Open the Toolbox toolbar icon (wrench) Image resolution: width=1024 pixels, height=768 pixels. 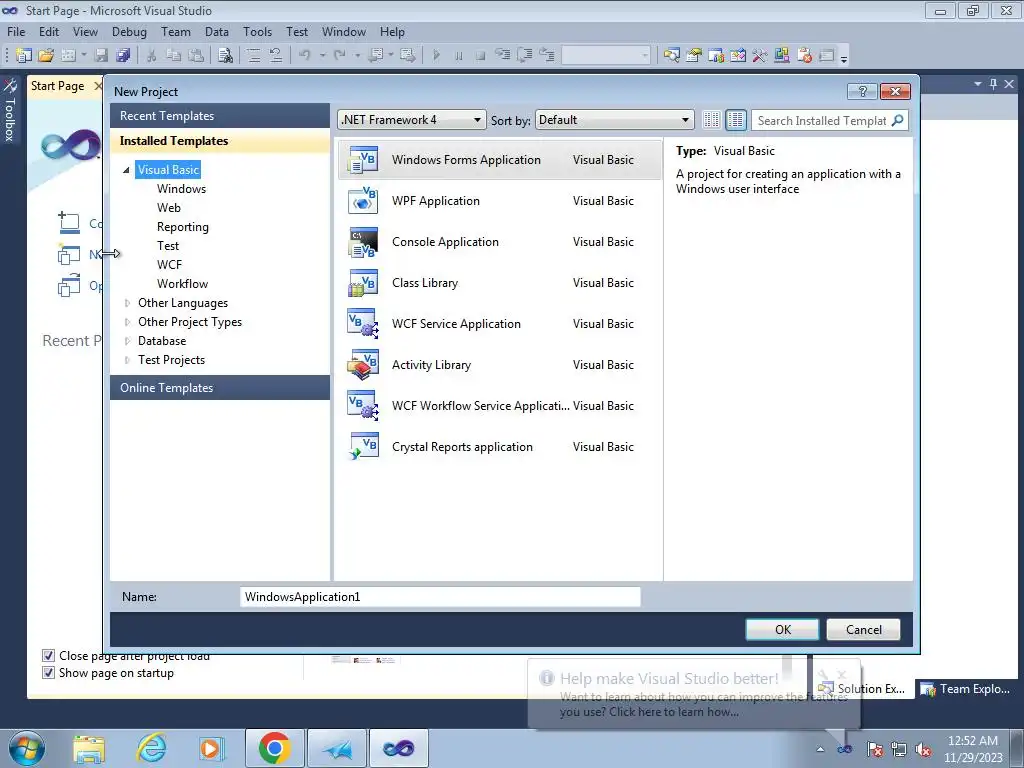(760, 56)
